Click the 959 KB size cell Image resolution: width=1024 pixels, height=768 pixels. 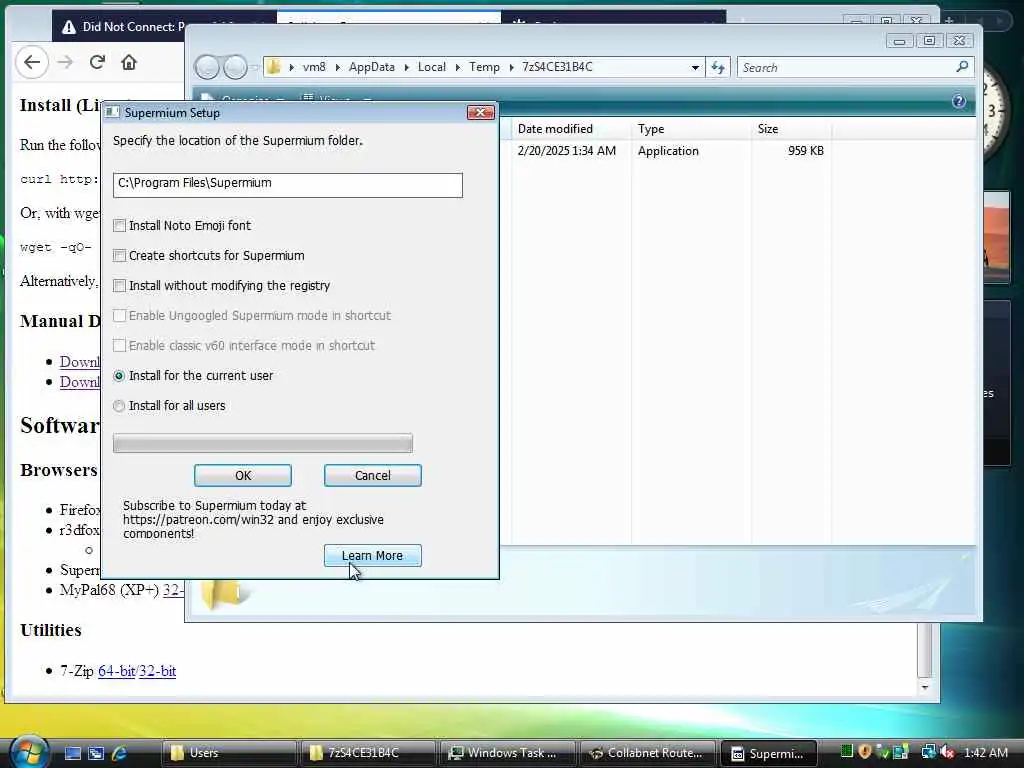point(805,151)
